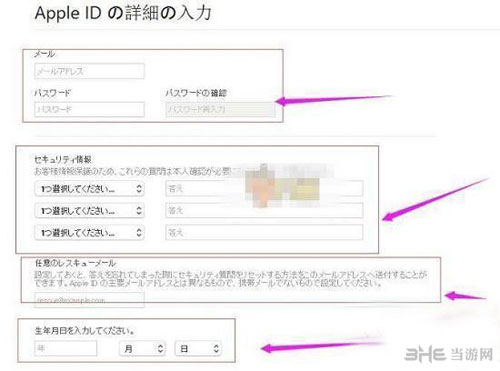The image size is (500, 371).
Task: Click the rescue email address field
Action: [x=89, y=300]
